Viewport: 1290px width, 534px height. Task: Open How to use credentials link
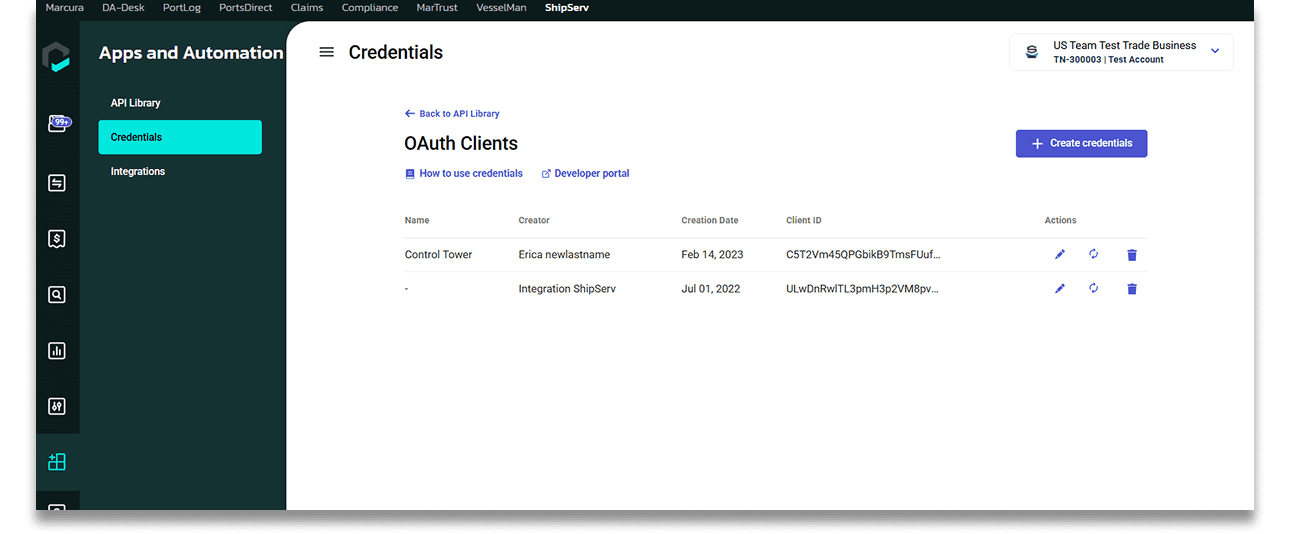click(x=464, y=173)
